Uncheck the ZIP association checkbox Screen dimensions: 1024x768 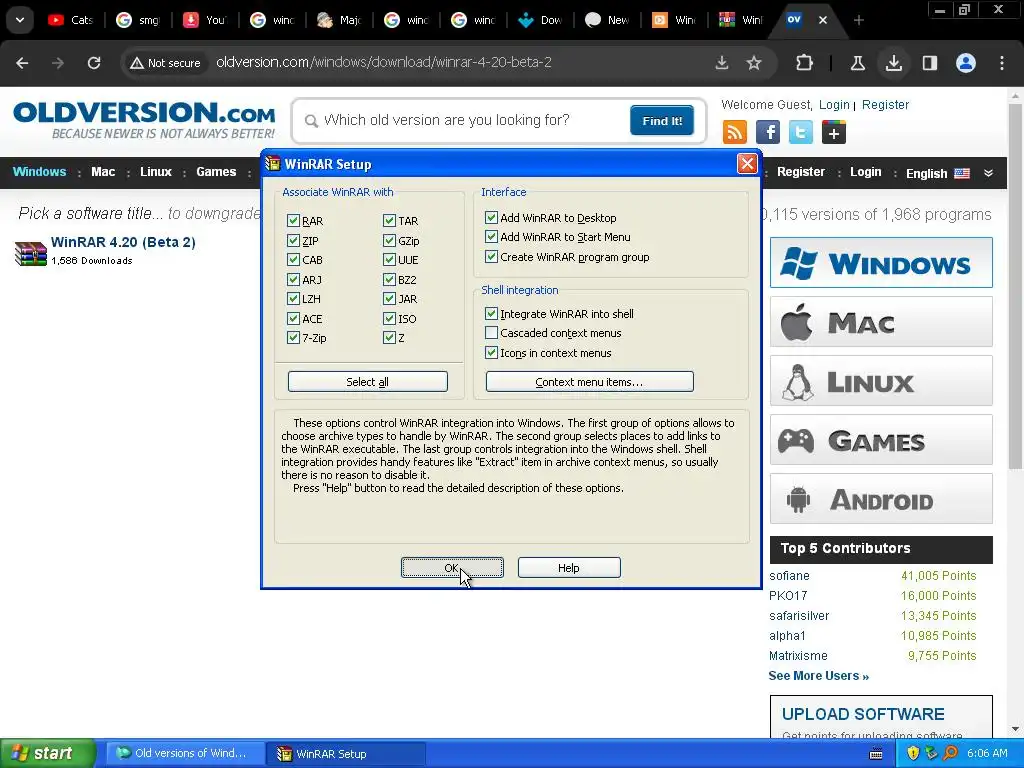click(293, 240)
